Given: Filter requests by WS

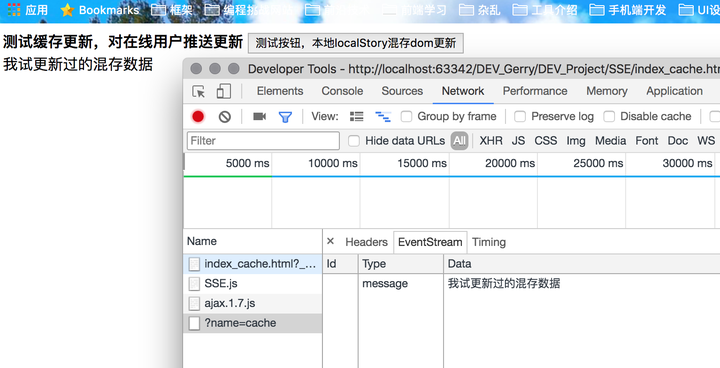Looking at the screenshot, I should [706, 141].
